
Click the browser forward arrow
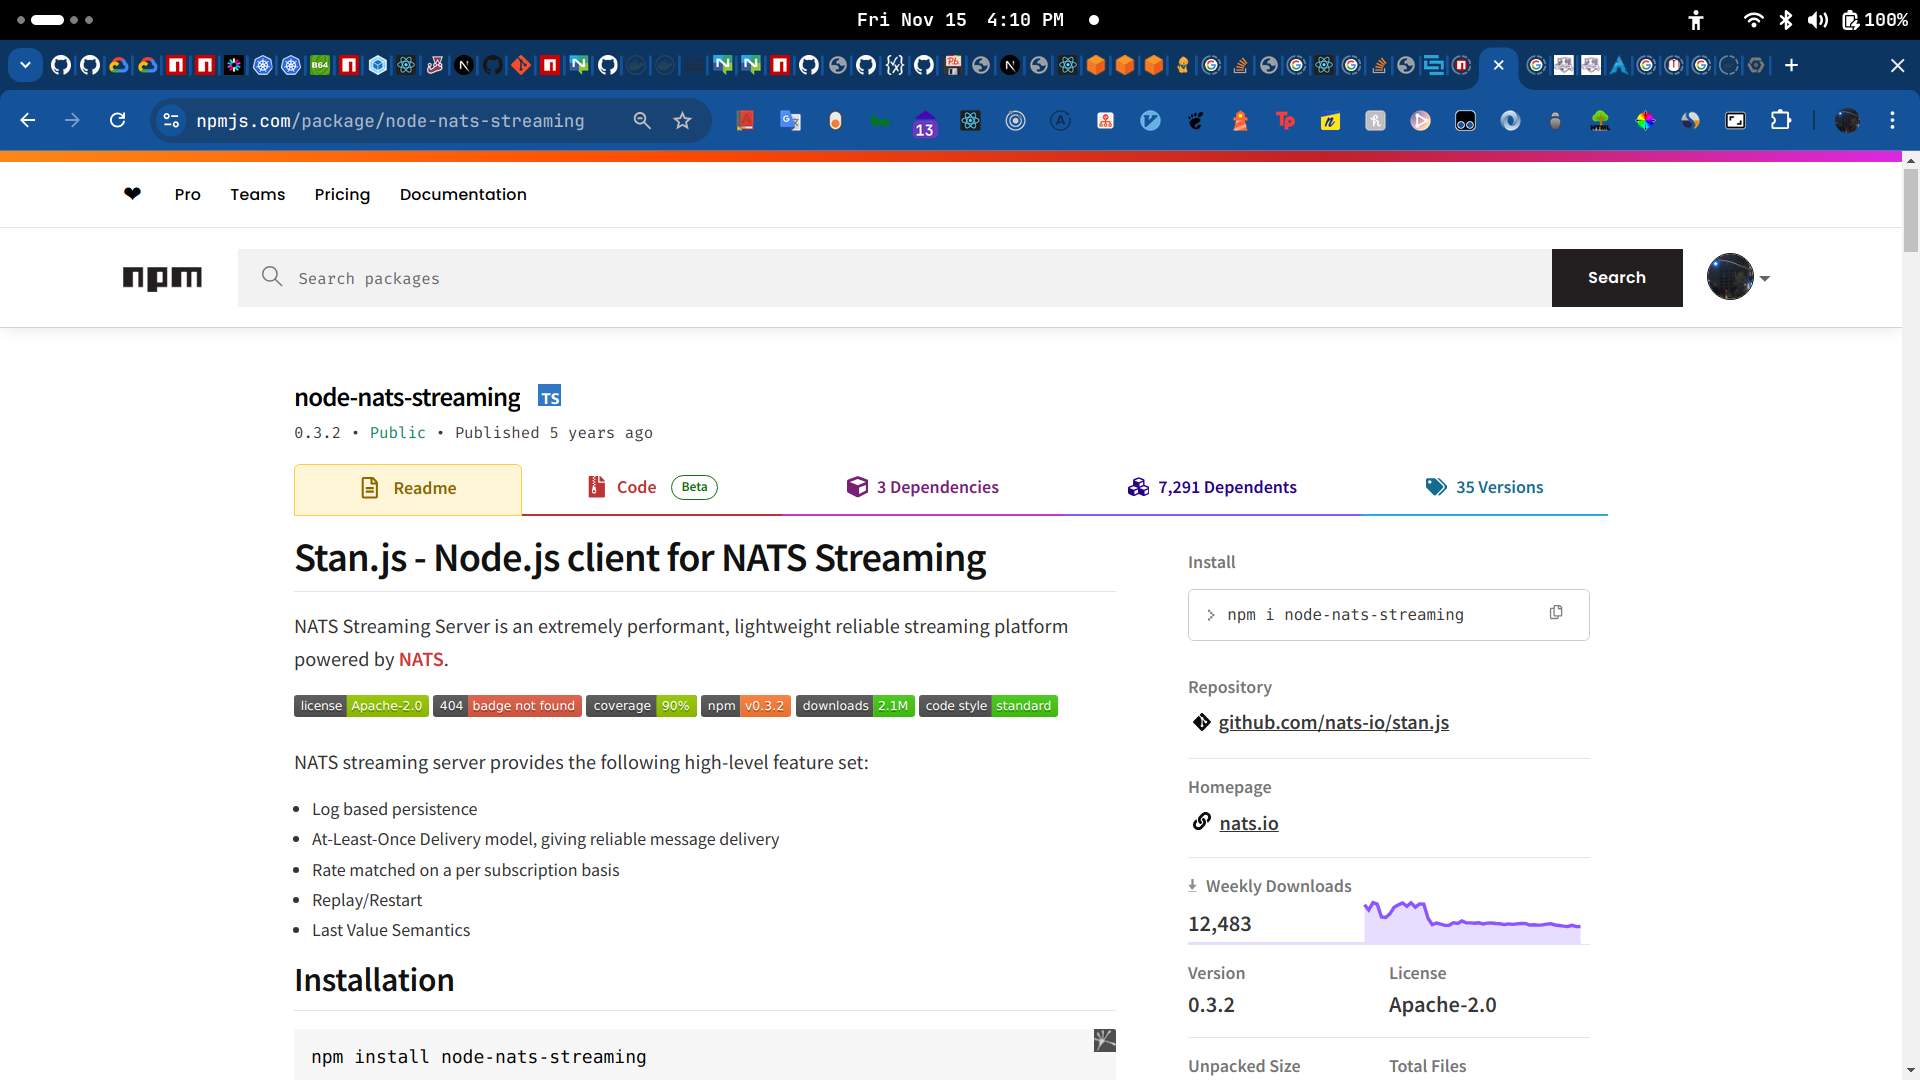(72, 120)
